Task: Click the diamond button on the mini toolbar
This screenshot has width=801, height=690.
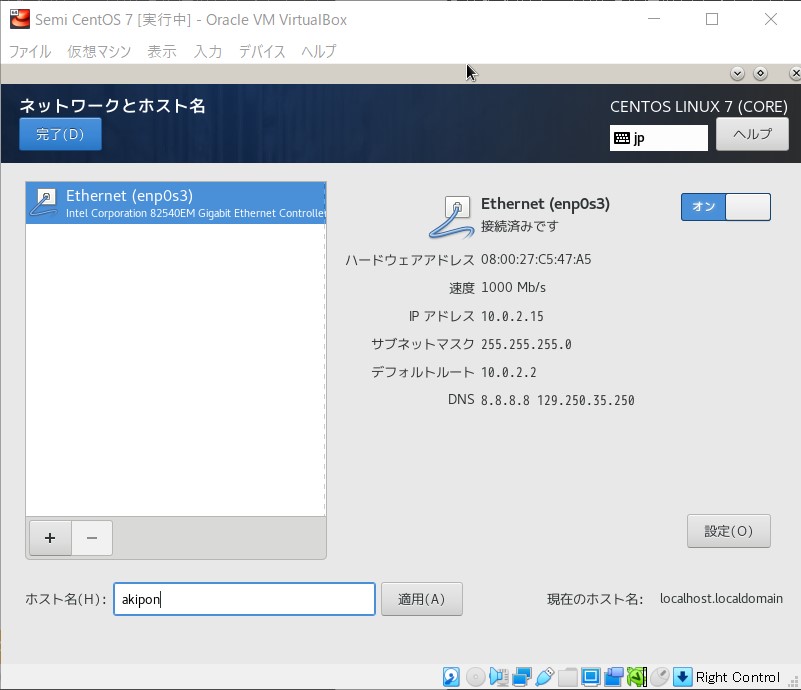Action: point(760,74)
